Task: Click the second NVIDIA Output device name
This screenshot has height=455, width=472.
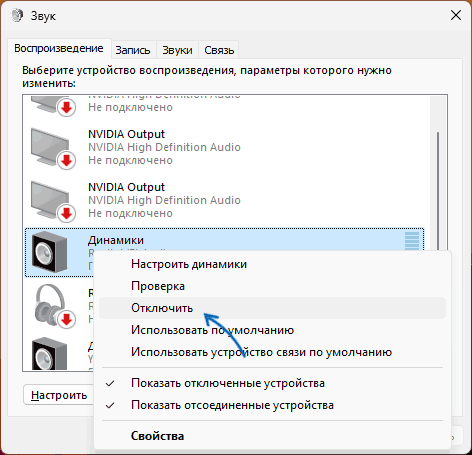Action: (x=126, y=134)
